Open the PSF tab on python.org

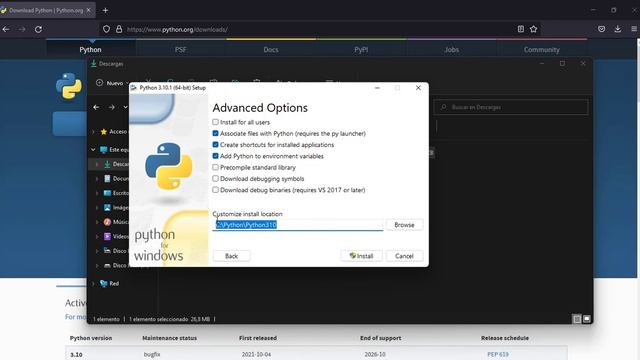(x=180, y=50)
